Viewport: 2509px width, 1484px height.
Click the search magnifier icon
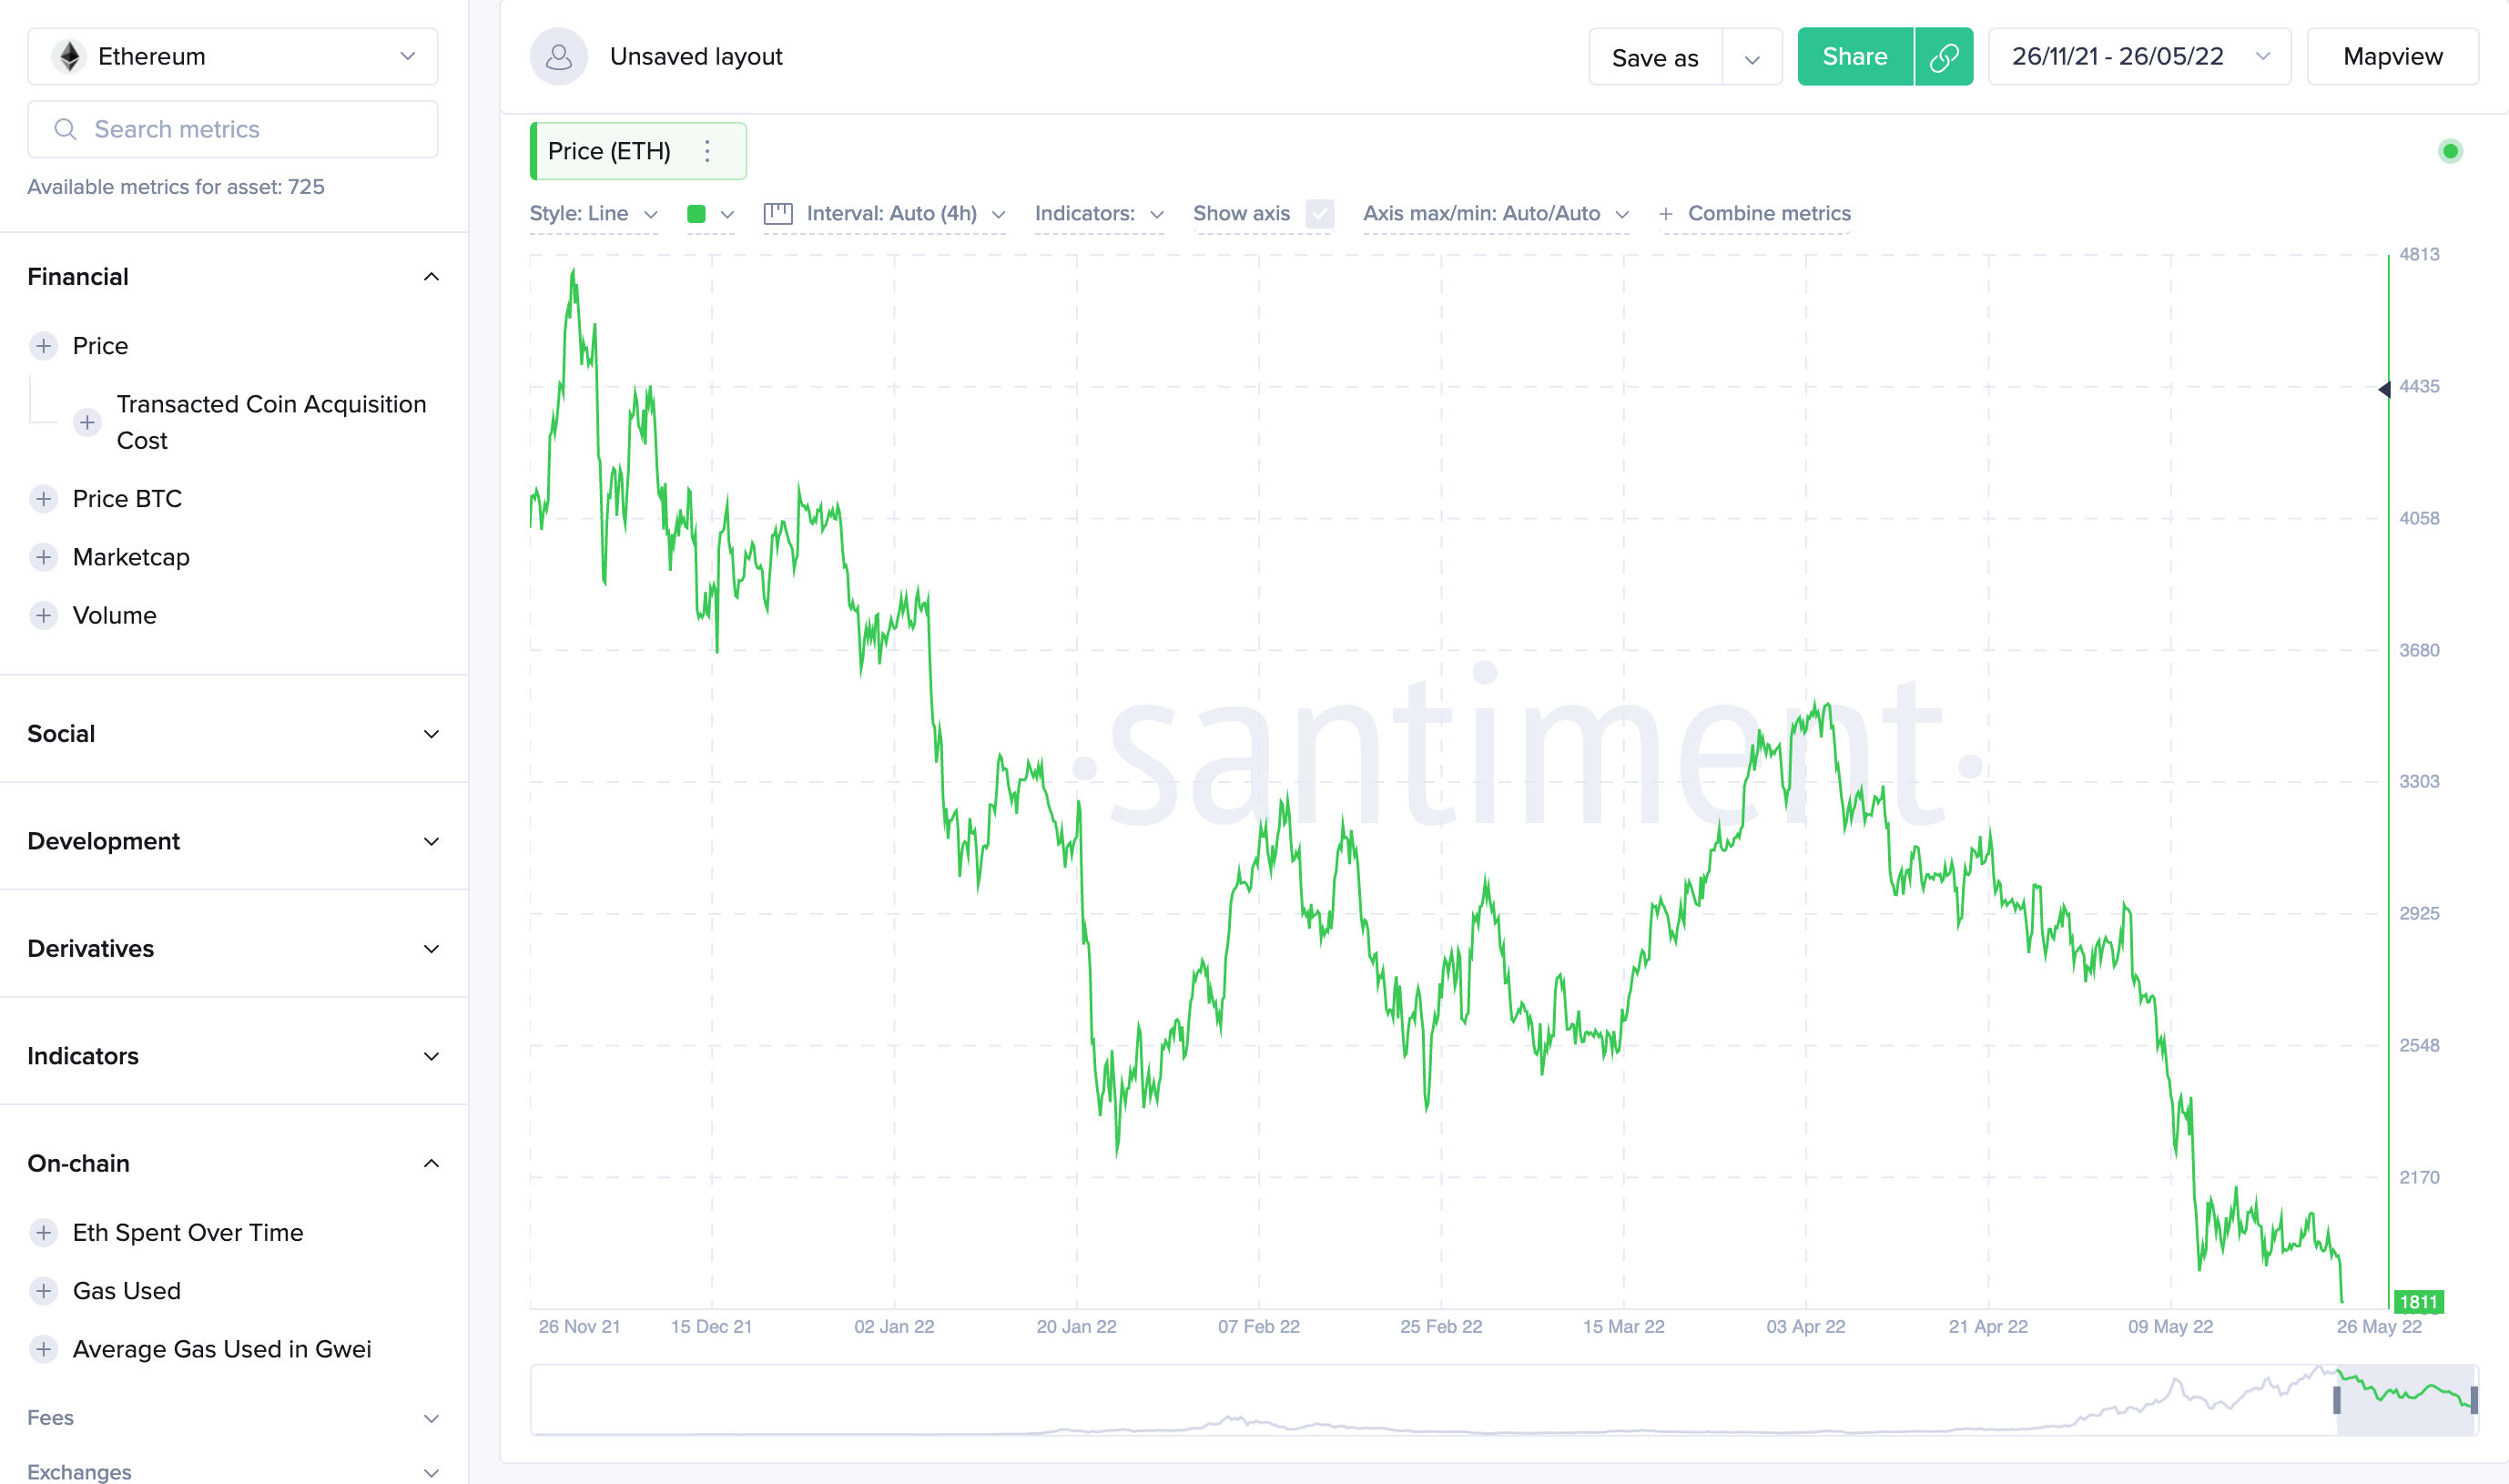tap(65, 129)
